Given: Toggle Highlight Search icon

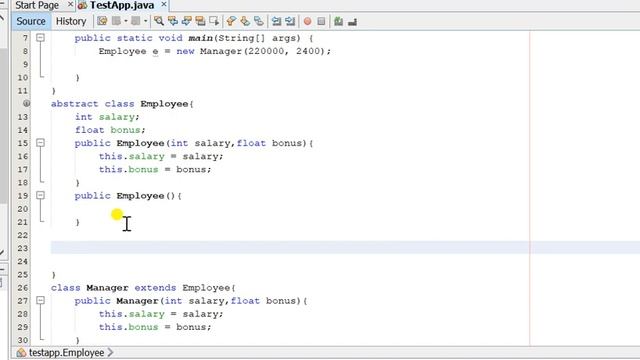Looking at the screenshot, I should 200,21.
